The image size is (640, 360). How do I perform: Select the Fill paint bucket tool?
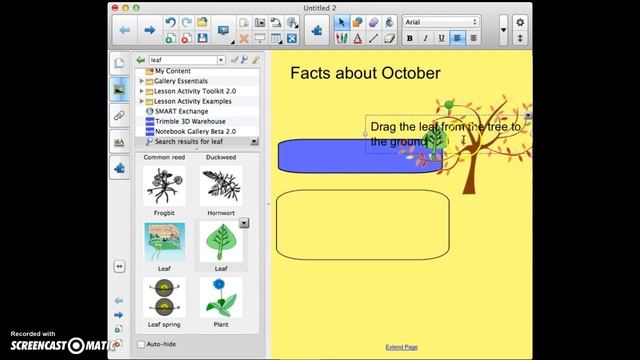click(389, 22)
